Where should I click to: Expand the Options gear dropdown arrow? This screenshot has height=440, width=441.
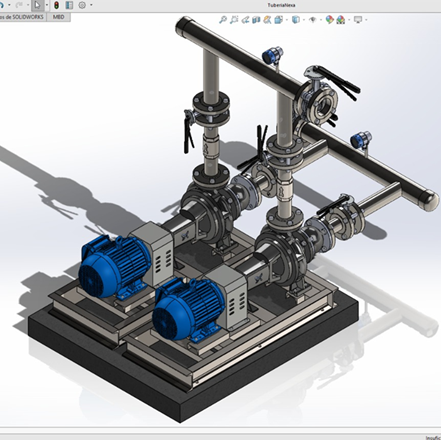(x=91, y=5)
